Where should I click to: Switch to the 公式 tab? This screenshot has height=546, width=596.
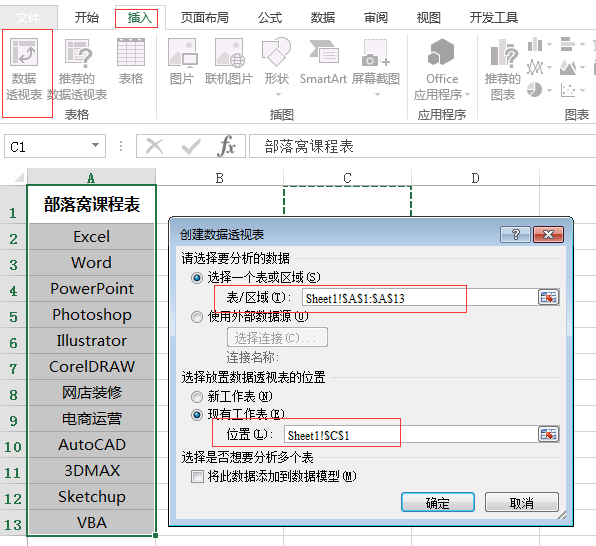pos(270,17)
